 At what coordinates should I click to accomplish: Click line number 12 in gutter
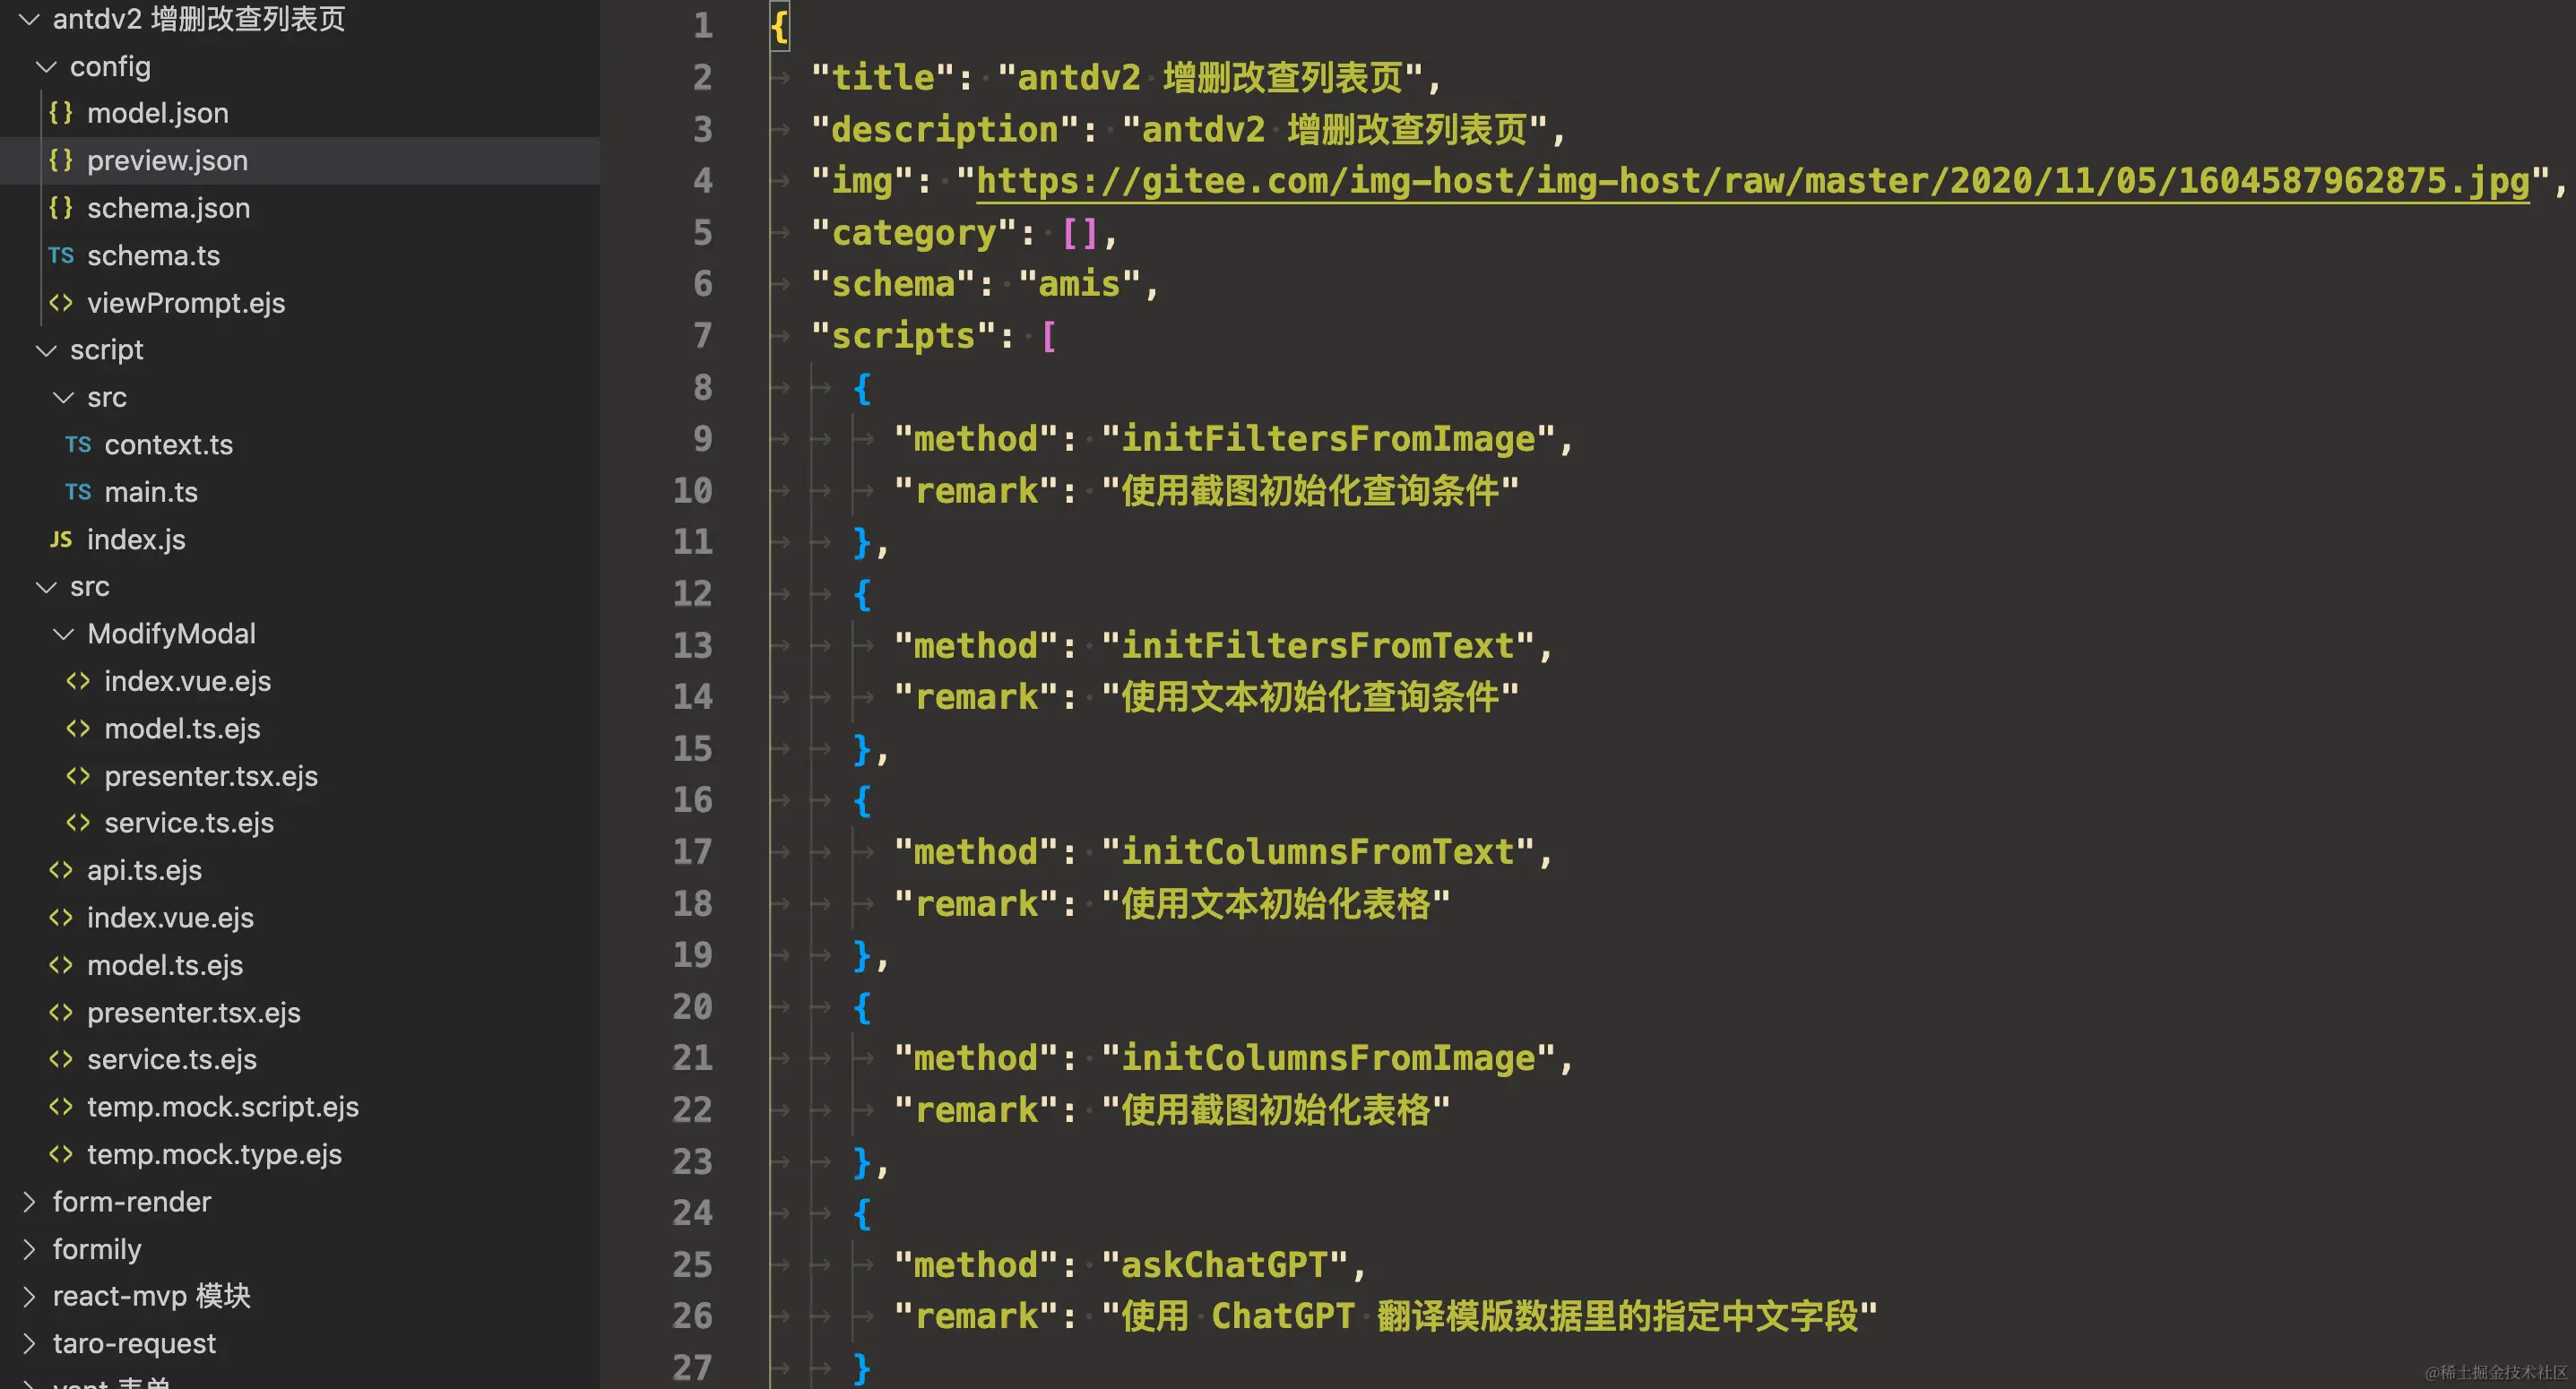(x=692, y=594)
